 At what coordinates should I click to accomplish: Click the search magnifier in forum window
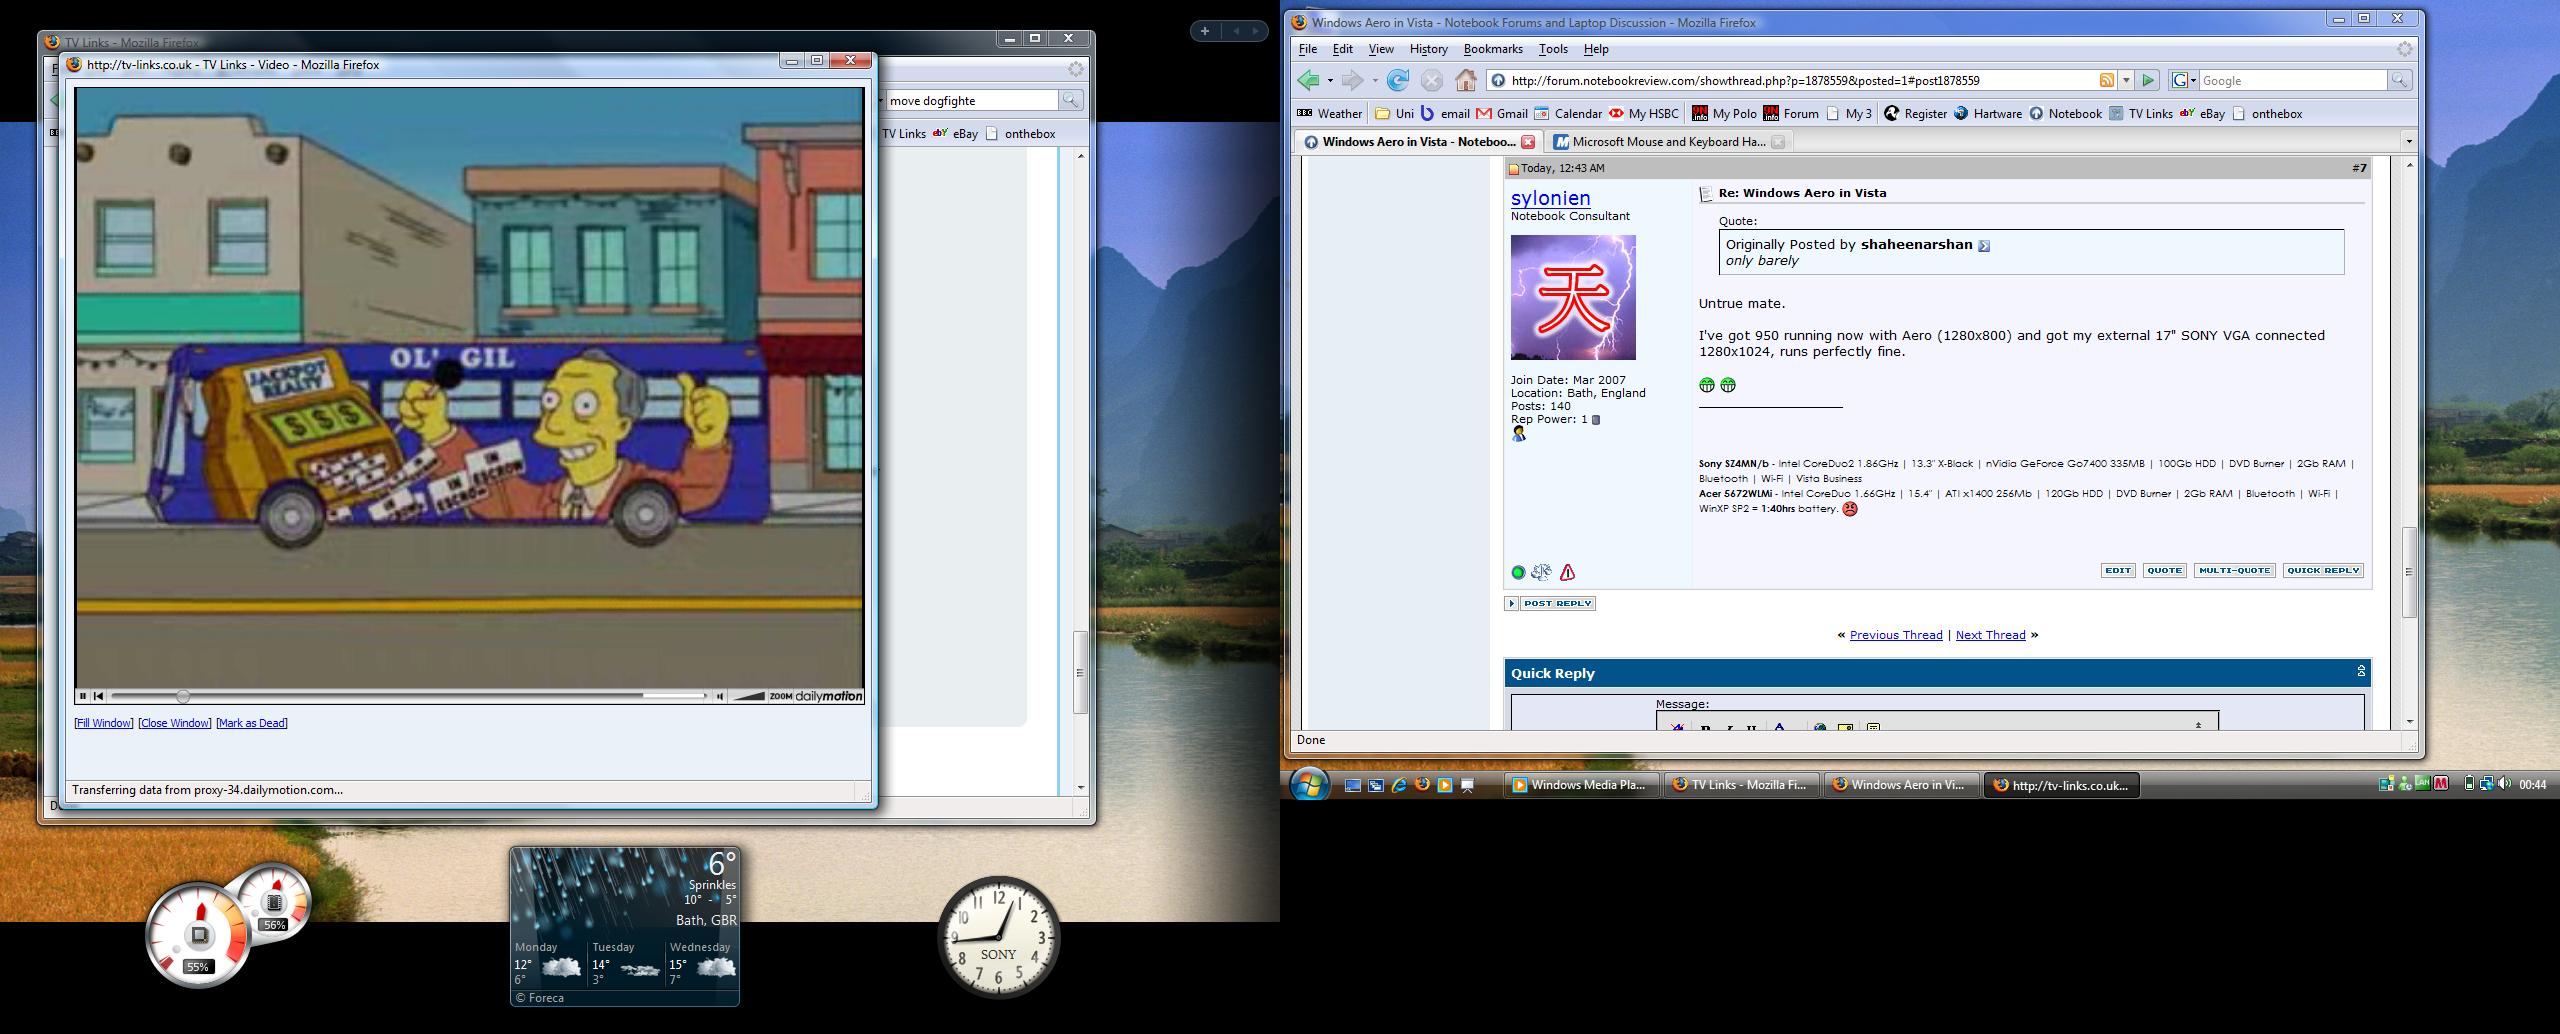(x=2398, y=80)
